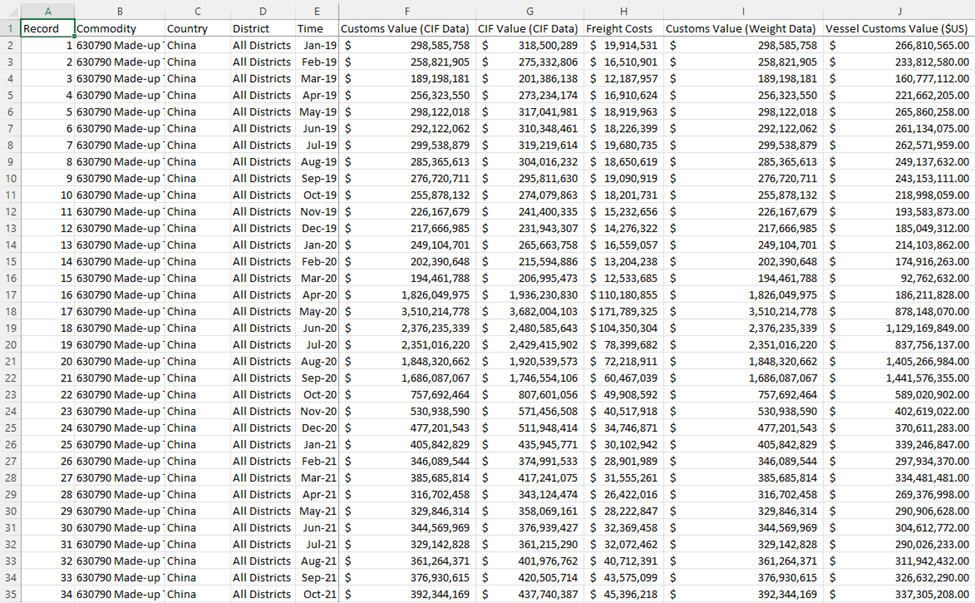Click record number 34 cell
Image resolution: width=975 pixels, height=603 pixels.
[x=48, y=594]
